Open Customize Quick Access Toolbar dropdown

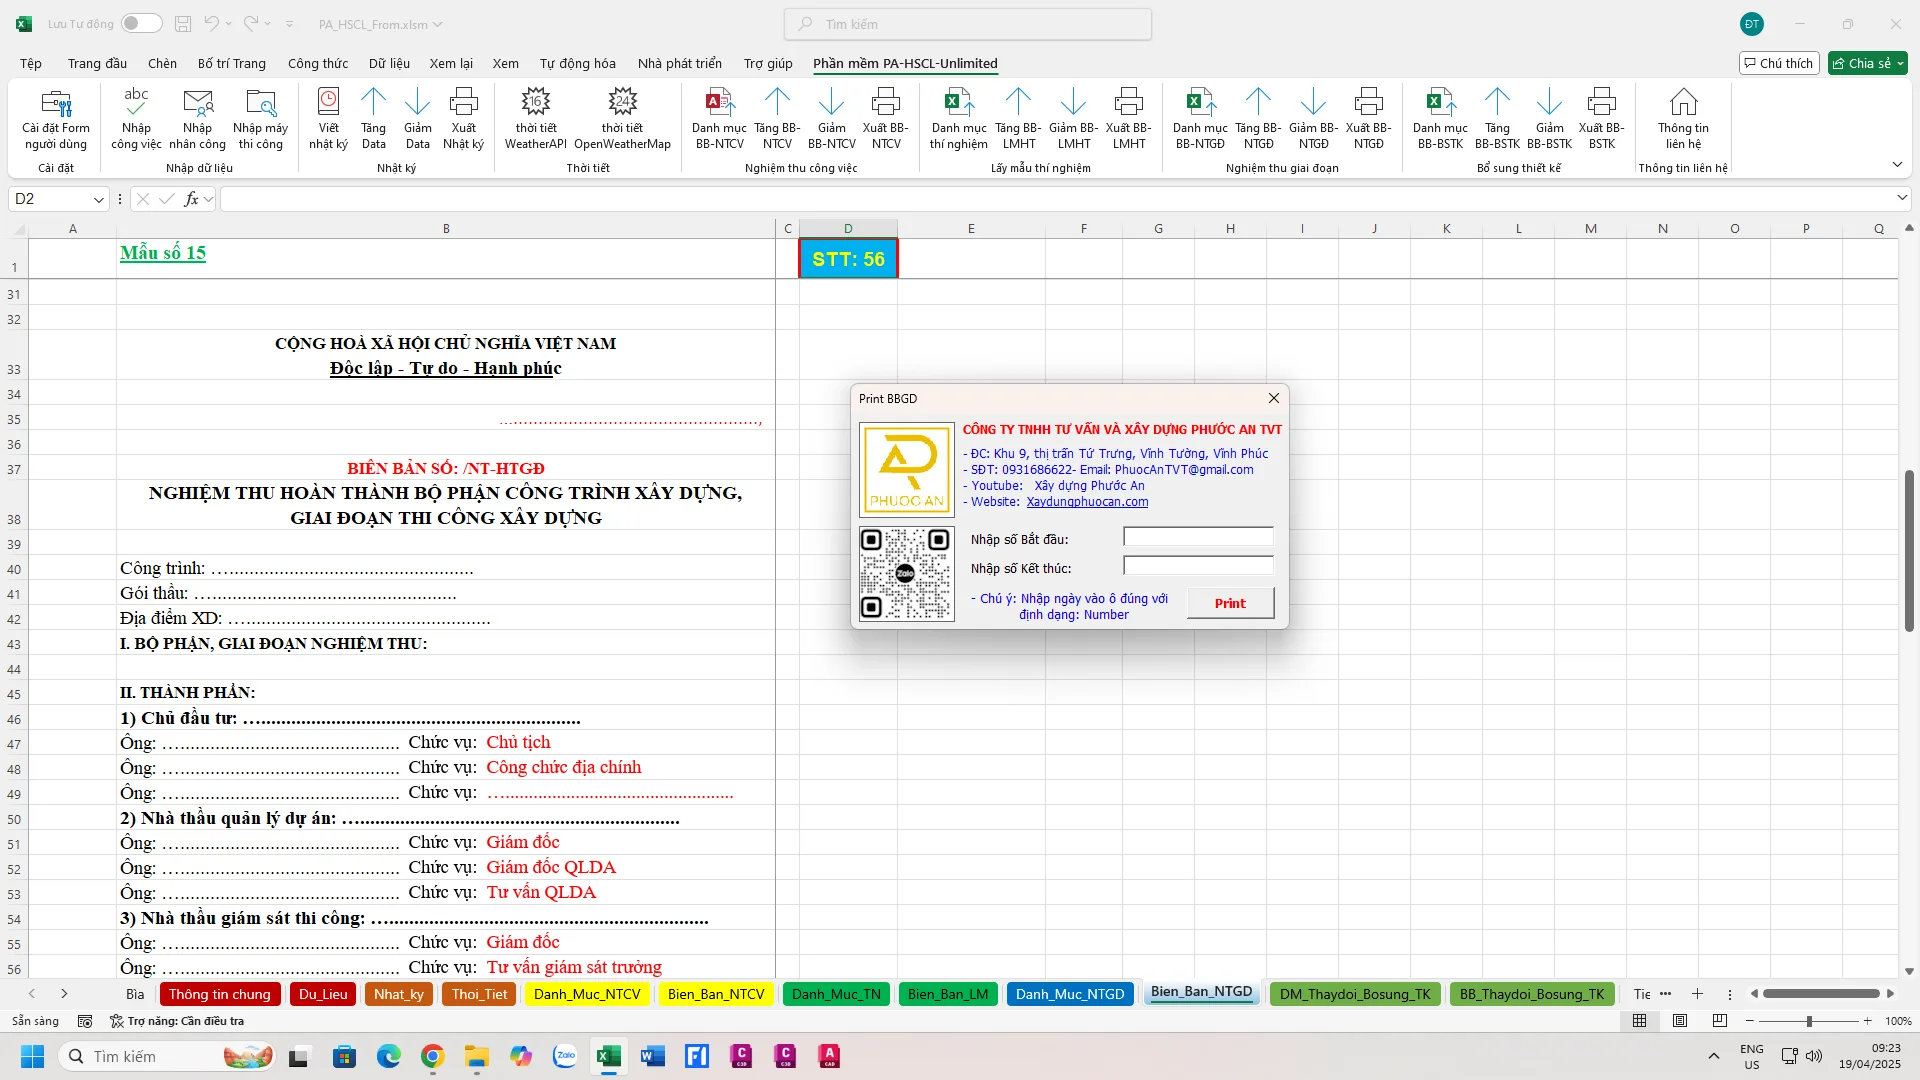click(x=289, y=23)
